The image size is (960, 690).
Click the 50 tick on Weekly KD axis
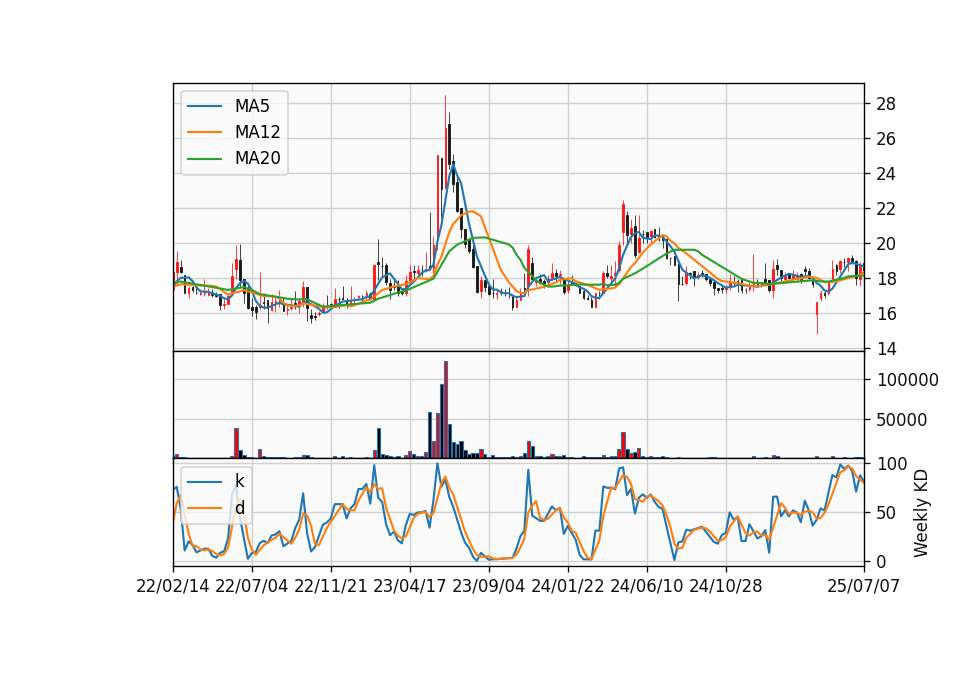[x=886, y=512]
